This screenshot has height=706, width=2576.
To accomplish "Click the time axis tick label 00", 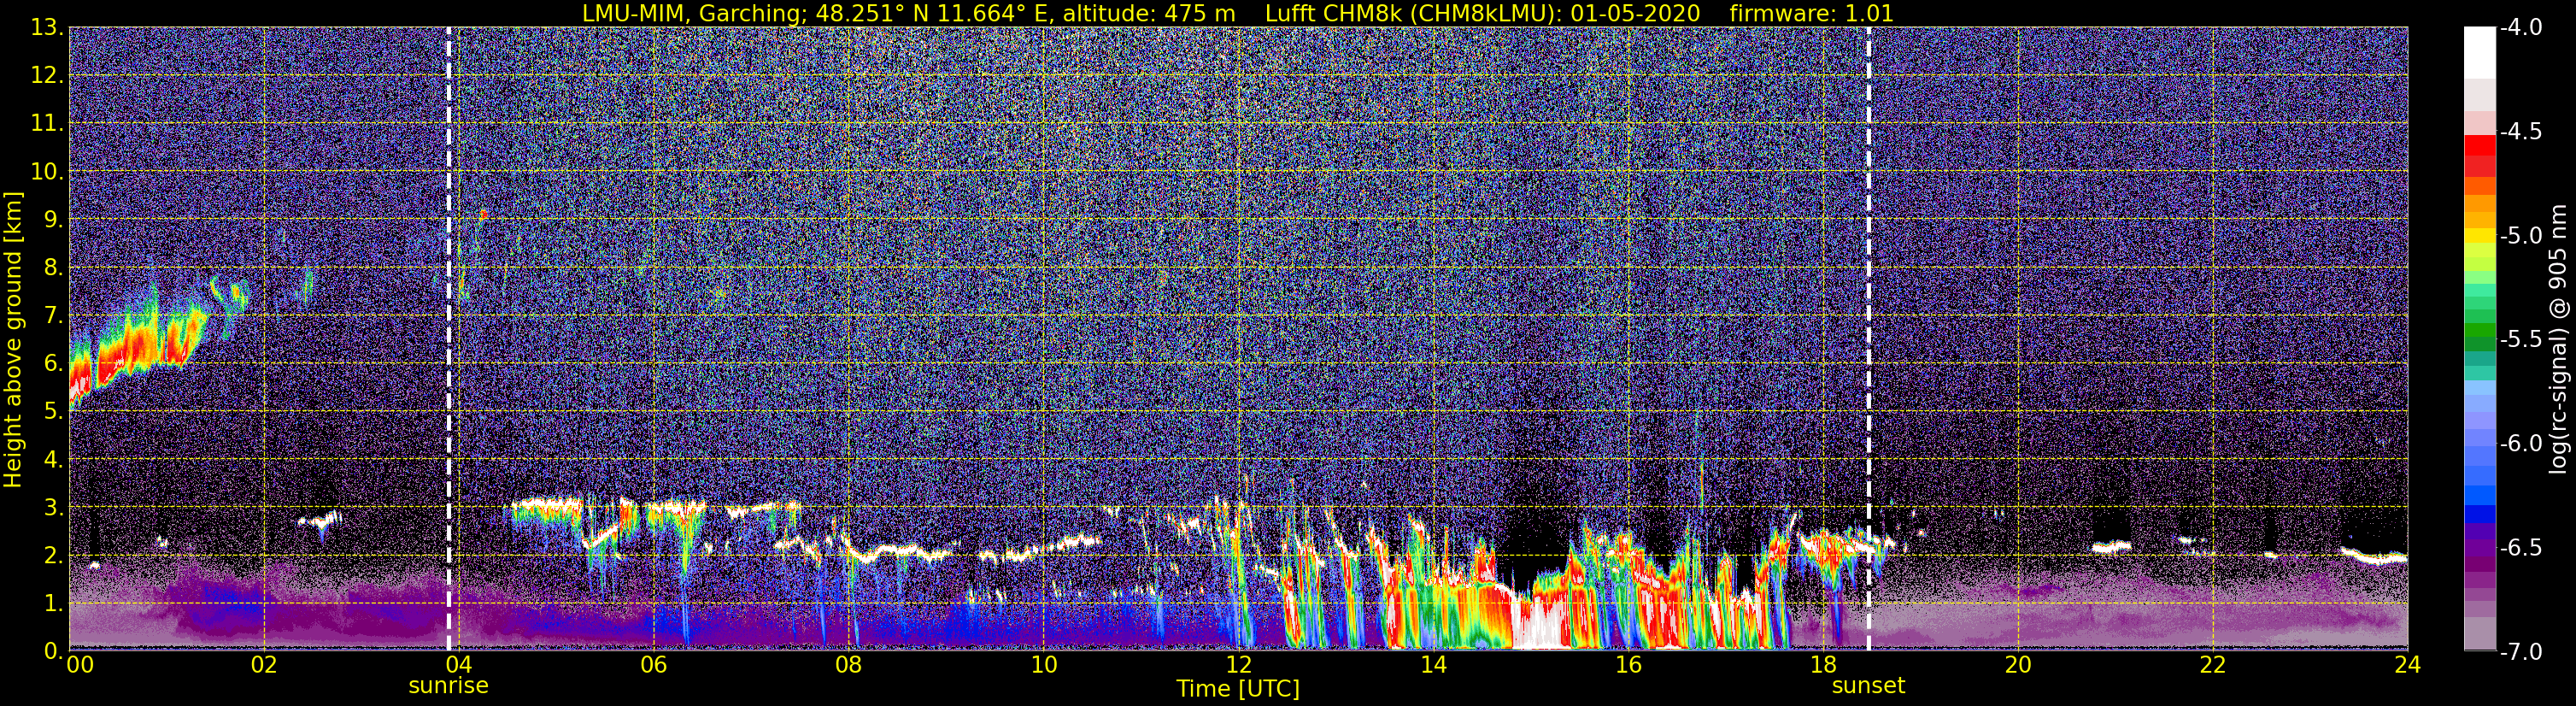I will (x=79, y=665).
